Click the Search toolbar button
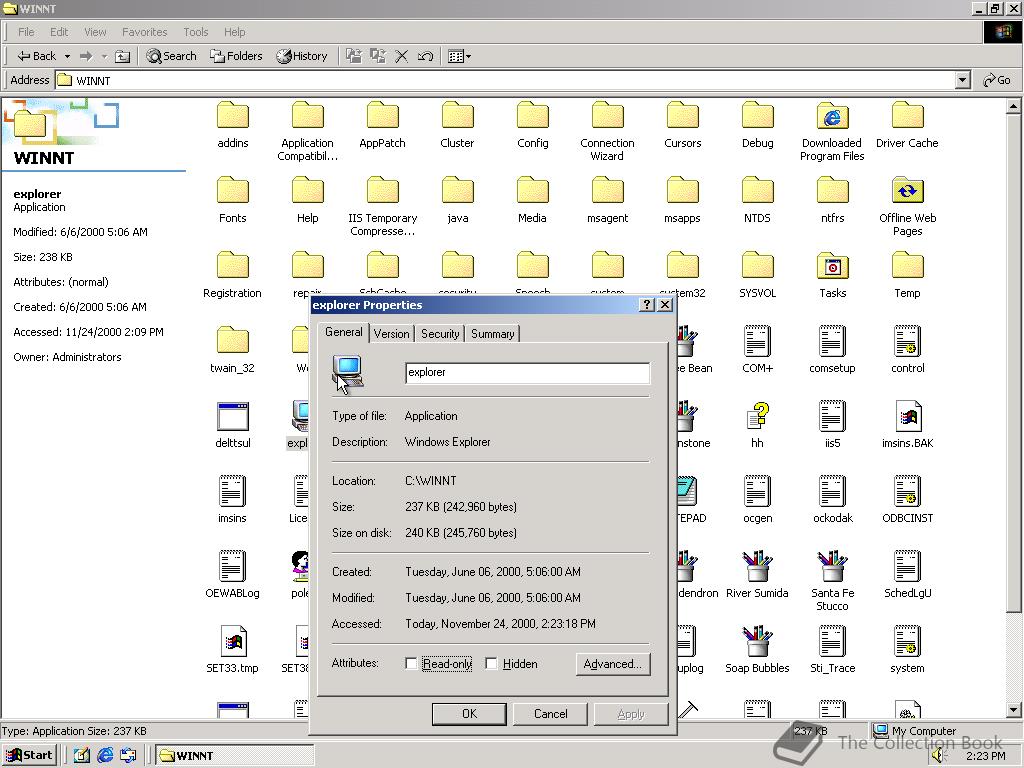 pos(171,56)
